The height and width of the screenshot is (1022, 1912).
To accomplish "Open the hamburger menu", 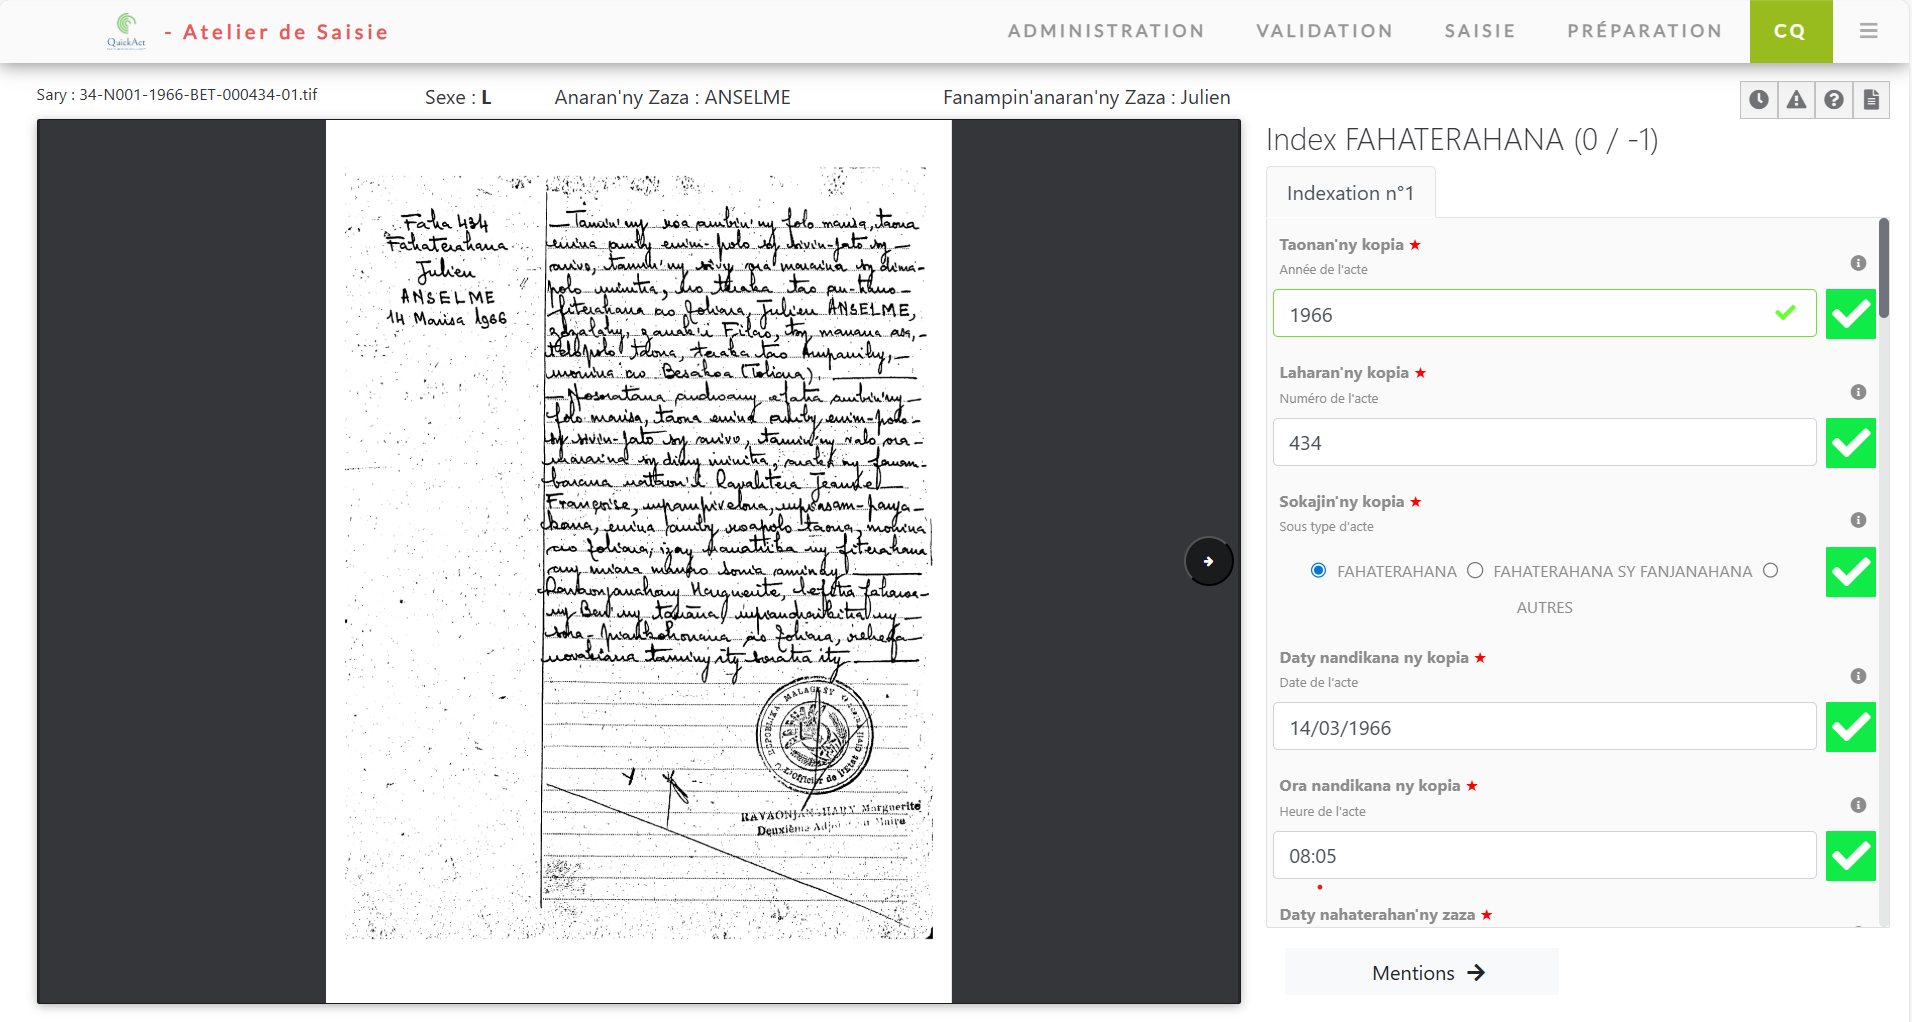I will coord(1868,31).
